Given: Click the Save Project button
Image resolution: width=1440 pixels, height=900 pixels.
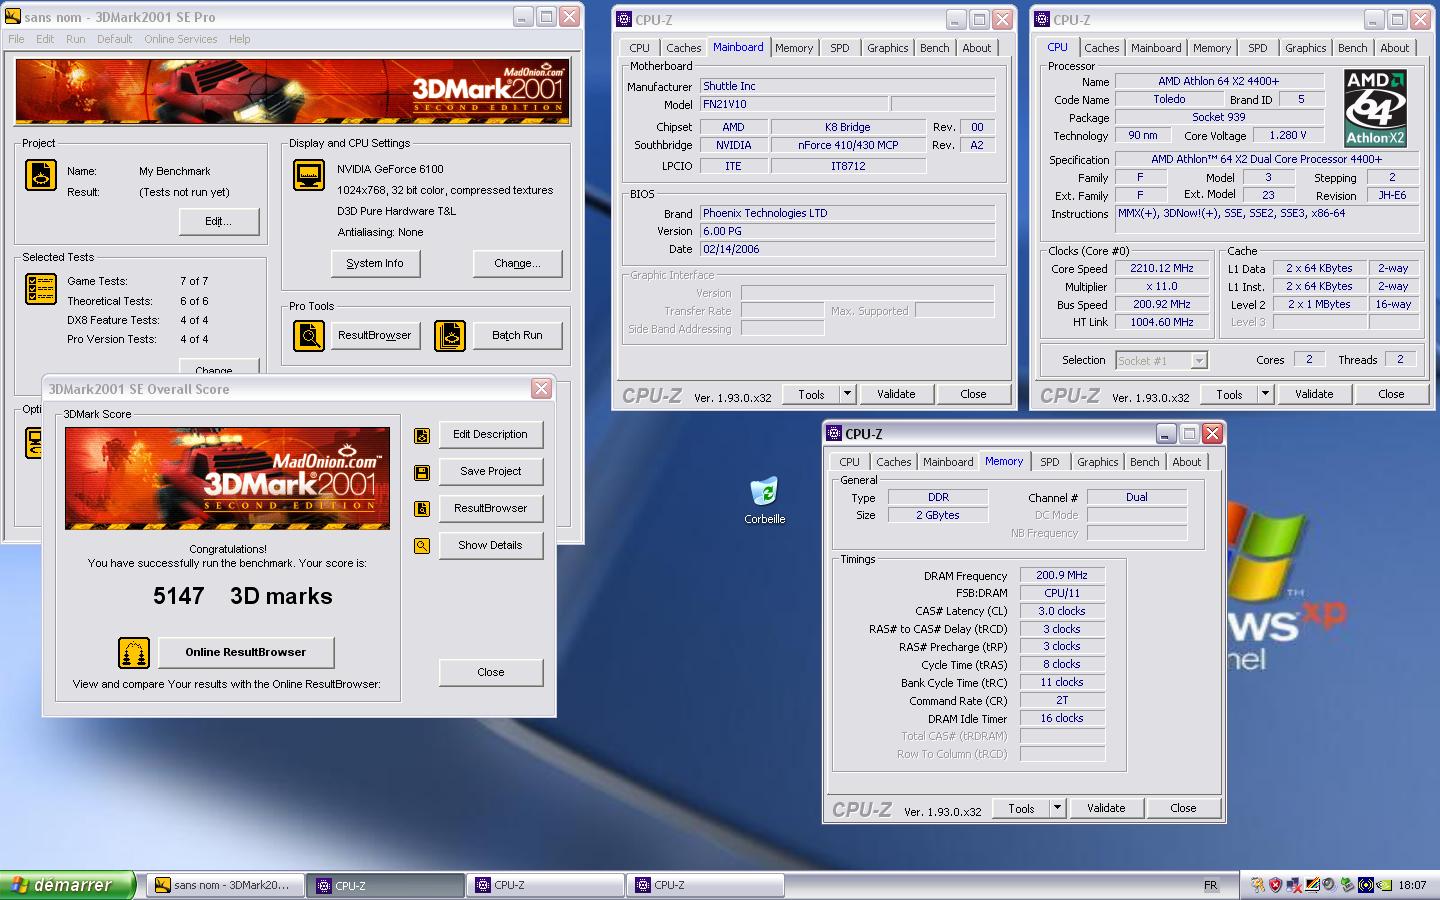Looking at the screenshot, I should click(x=490, y=471).
